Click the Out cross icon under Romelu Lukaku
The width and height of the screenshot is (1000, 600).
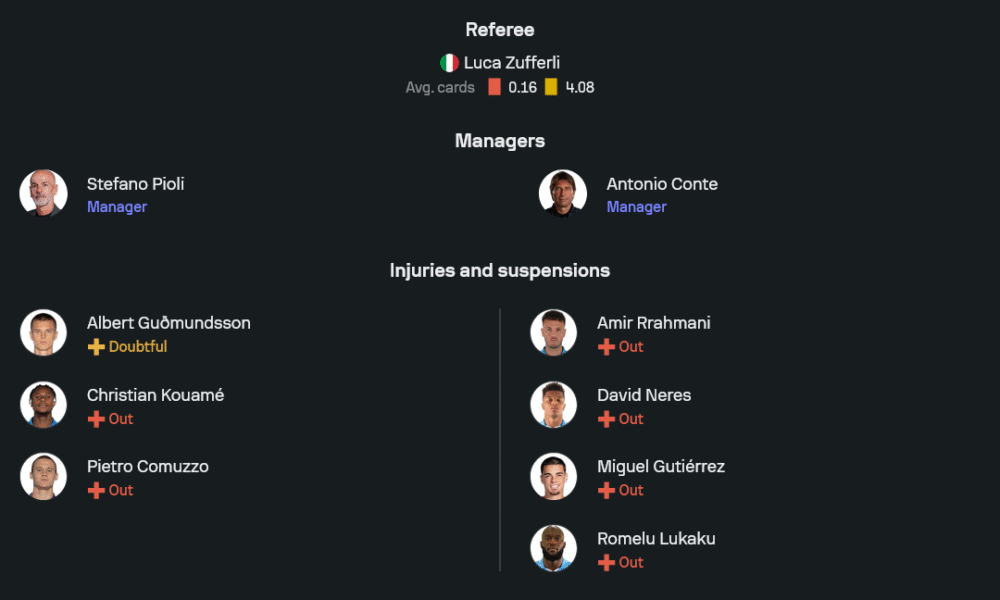[x=606, y=563]
